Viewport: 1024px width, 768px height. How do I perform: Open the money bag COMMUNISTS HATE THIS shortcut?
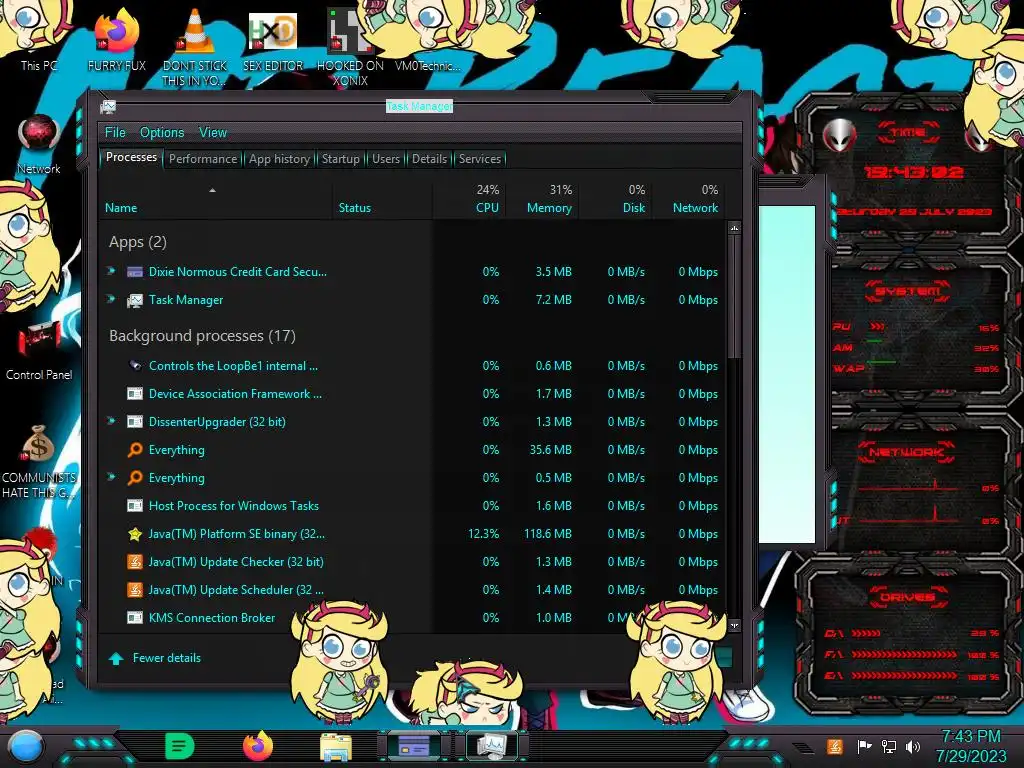tap(39, 461)
